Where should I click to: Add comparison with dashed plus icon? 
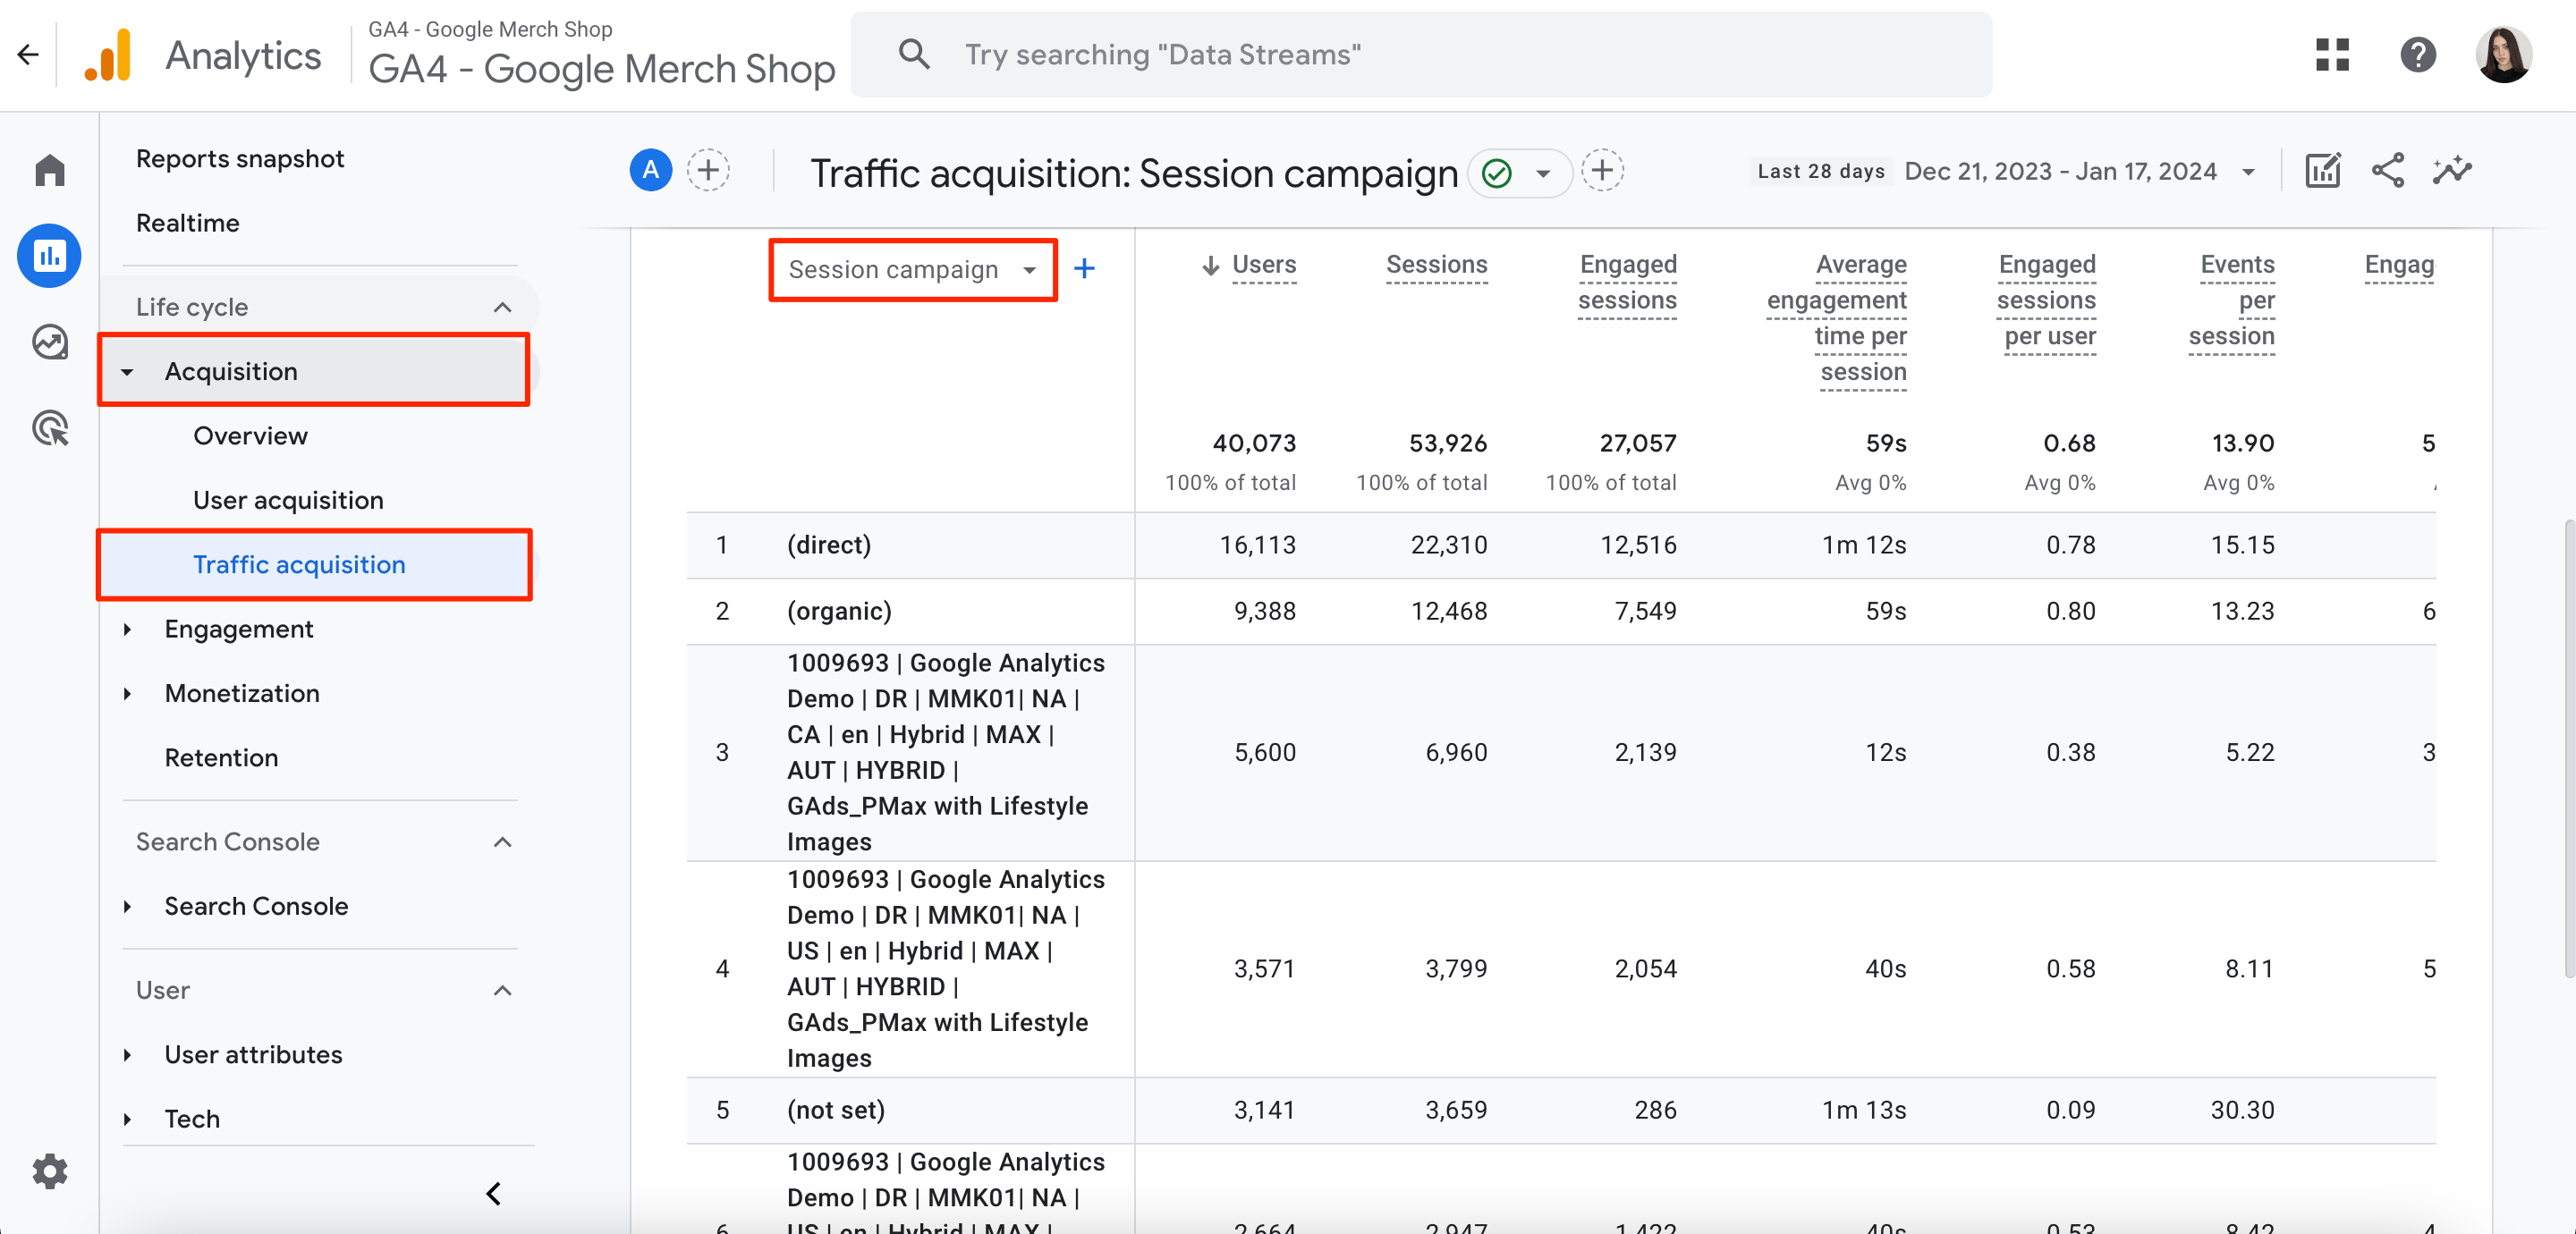[x=708, y=170]
